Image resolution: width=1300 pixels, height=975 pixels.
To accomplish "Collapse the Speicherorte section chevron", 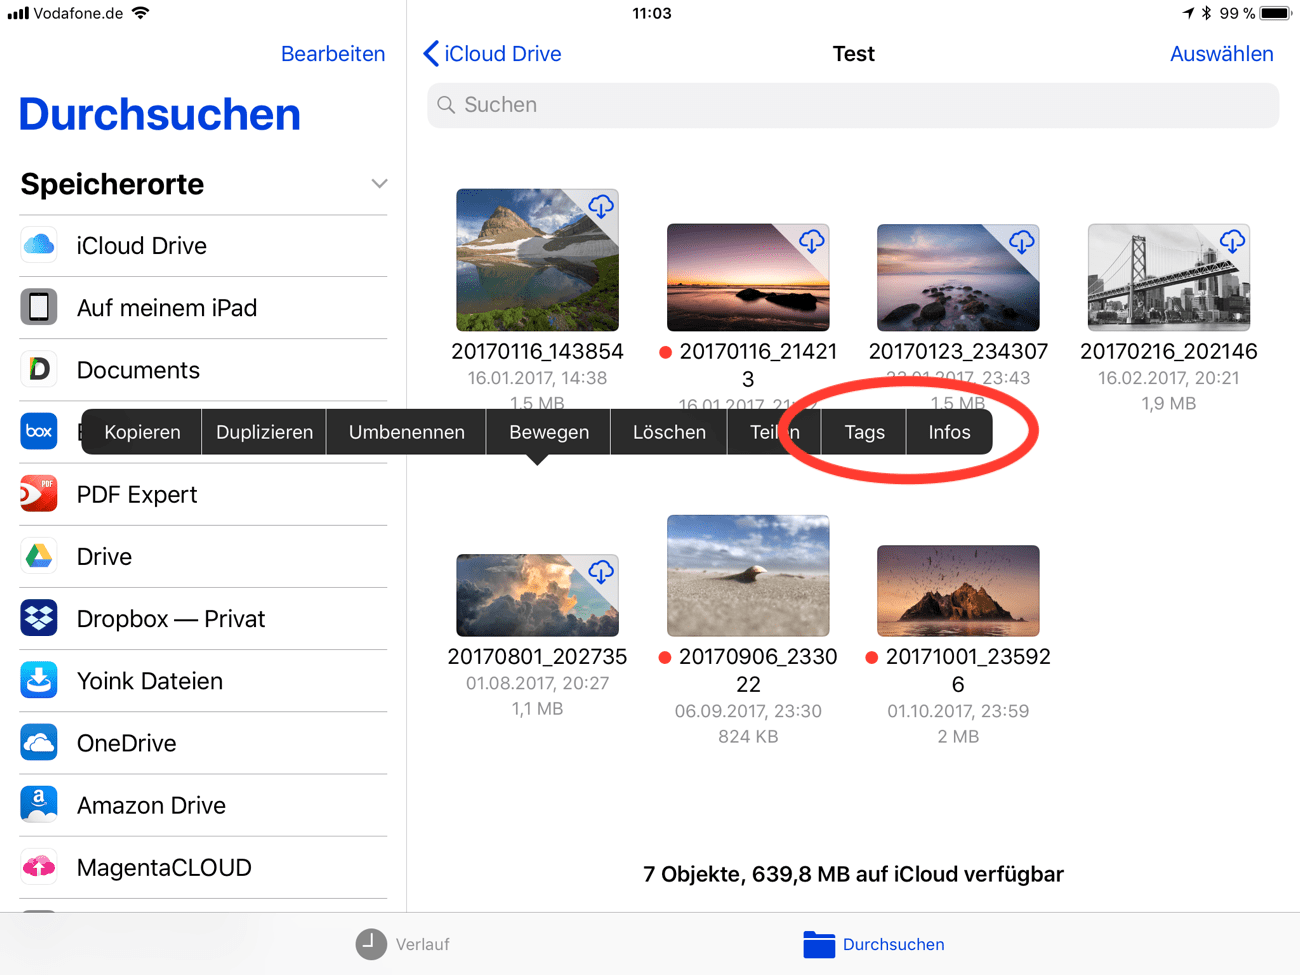I will (x=379, y=184).
